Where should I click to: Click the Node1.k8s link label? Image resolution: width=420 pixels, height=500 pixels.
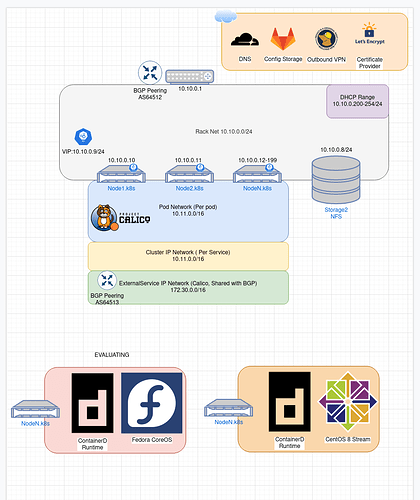[121, 188]
